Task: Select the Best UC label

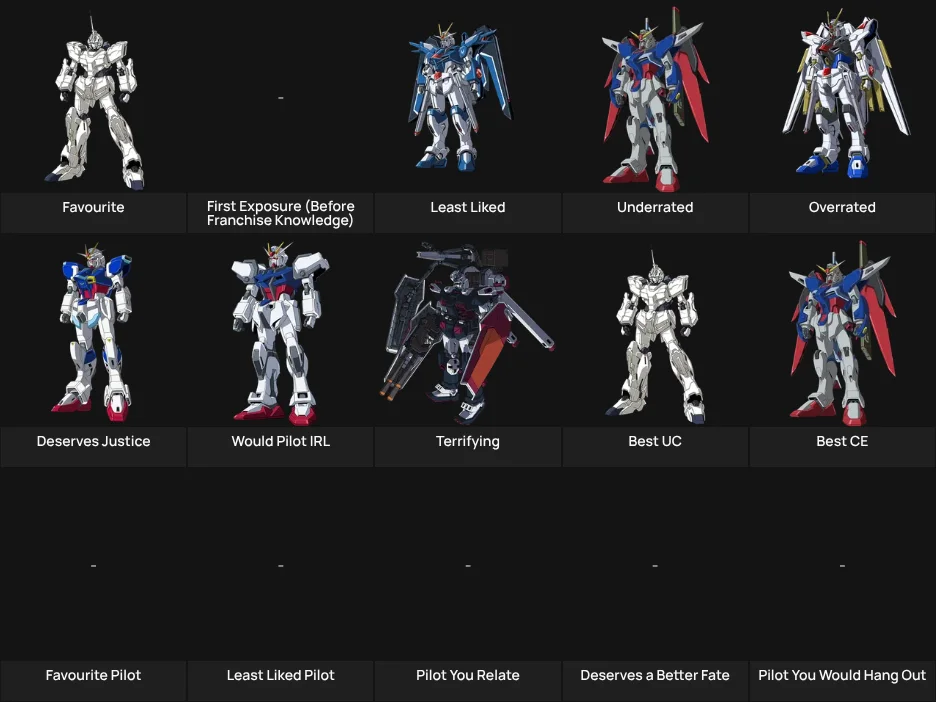Action: (655, 441)
